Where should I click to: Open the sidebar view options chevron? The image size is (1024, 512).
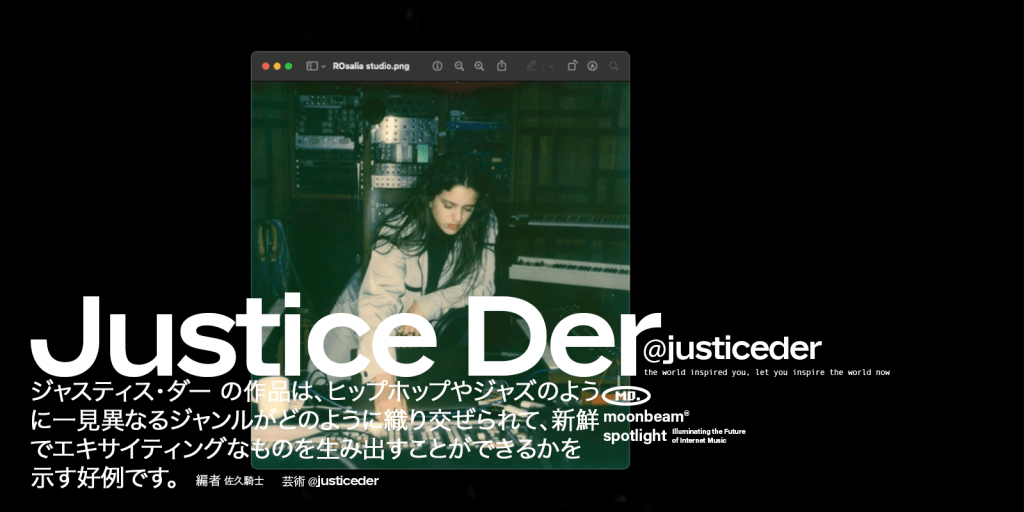pos(323,67)
